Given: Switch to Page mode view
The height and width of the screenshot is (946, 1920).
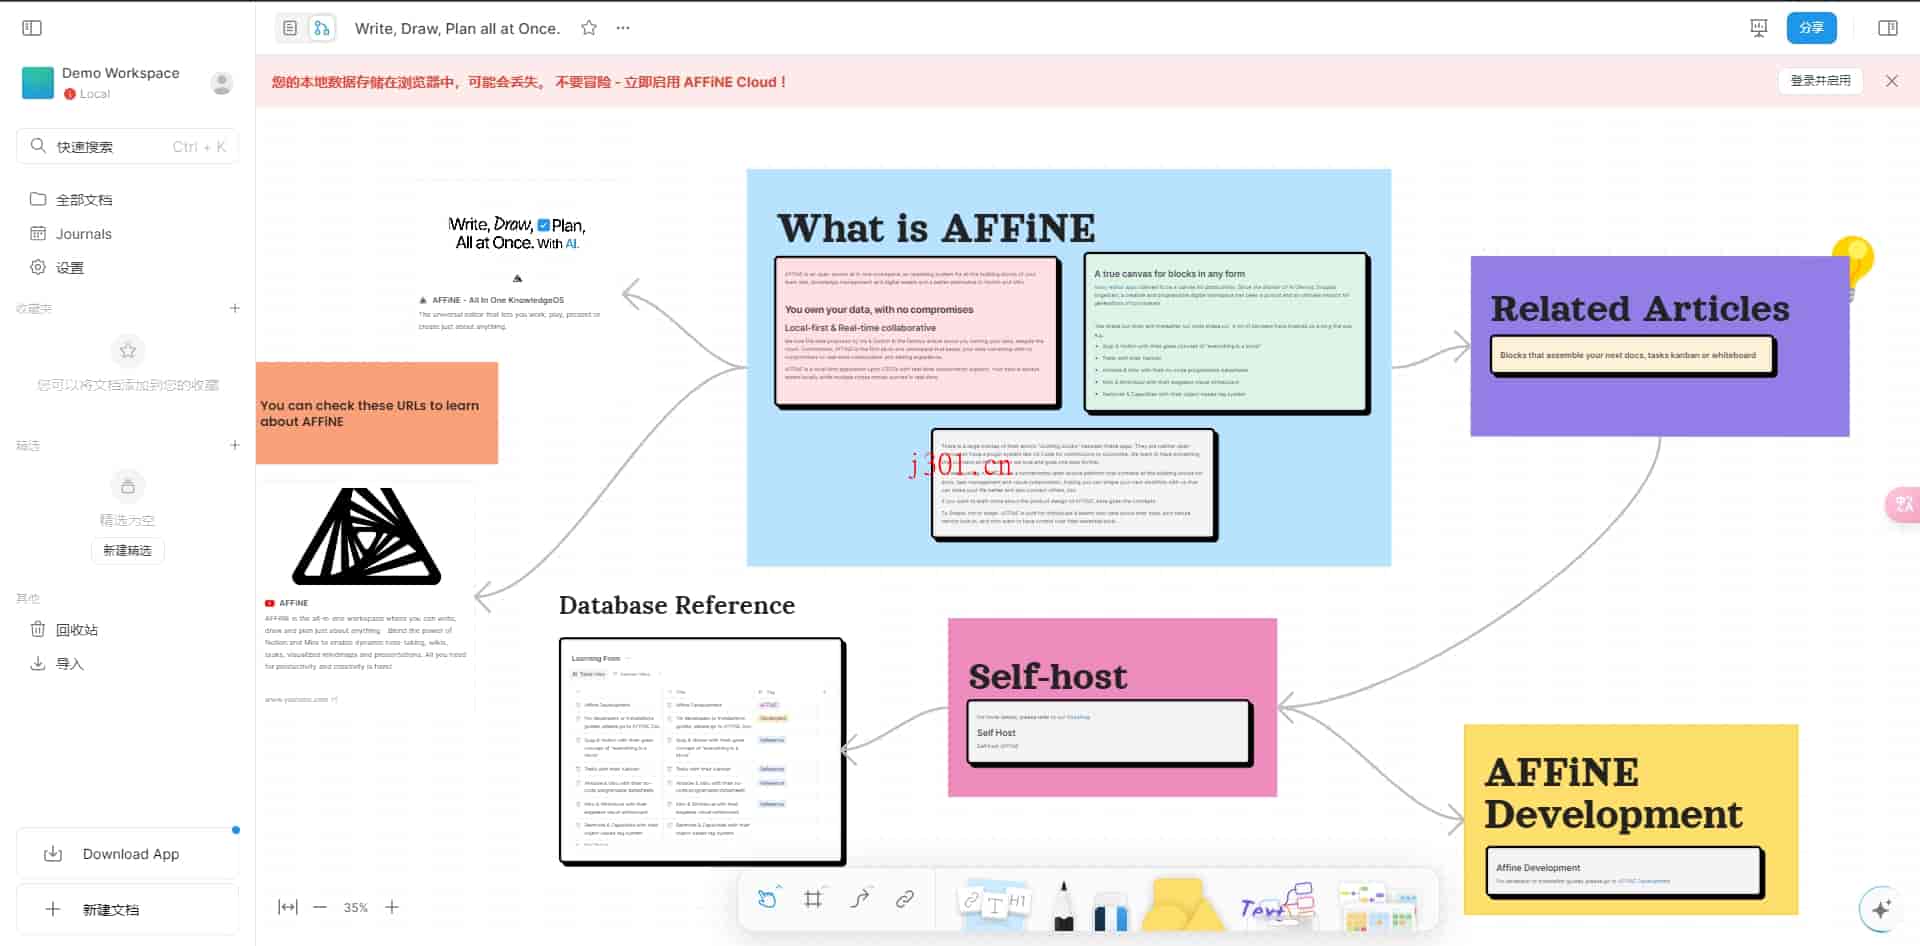Looking at the screenshot, I should [x=291, y=27].
